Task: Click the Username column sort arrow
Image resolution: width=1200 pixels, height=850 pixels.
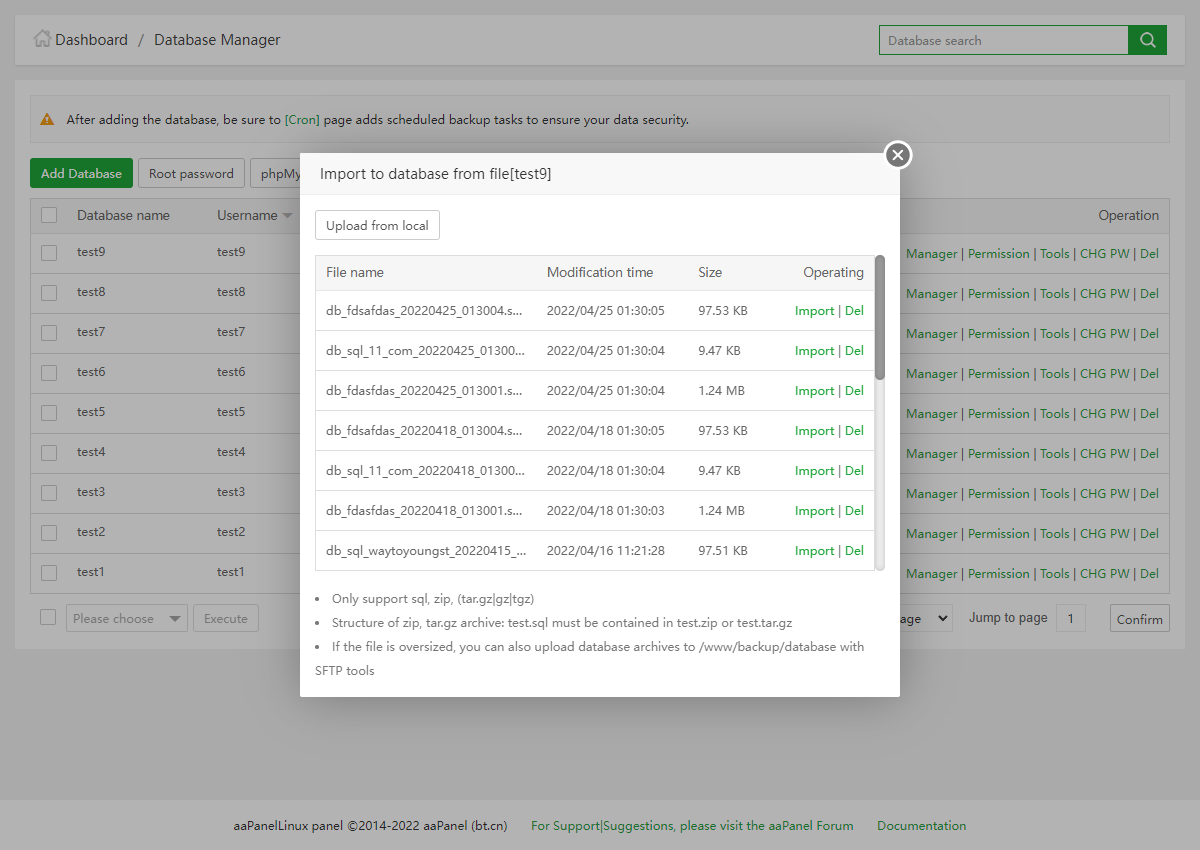Action: (287, 216)
